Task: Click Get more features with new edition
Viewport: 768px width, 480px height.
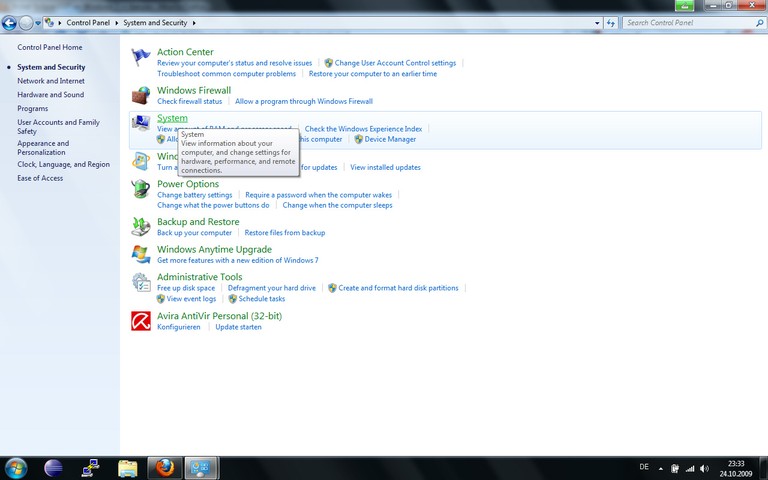Action: click(x=238, y=261)
